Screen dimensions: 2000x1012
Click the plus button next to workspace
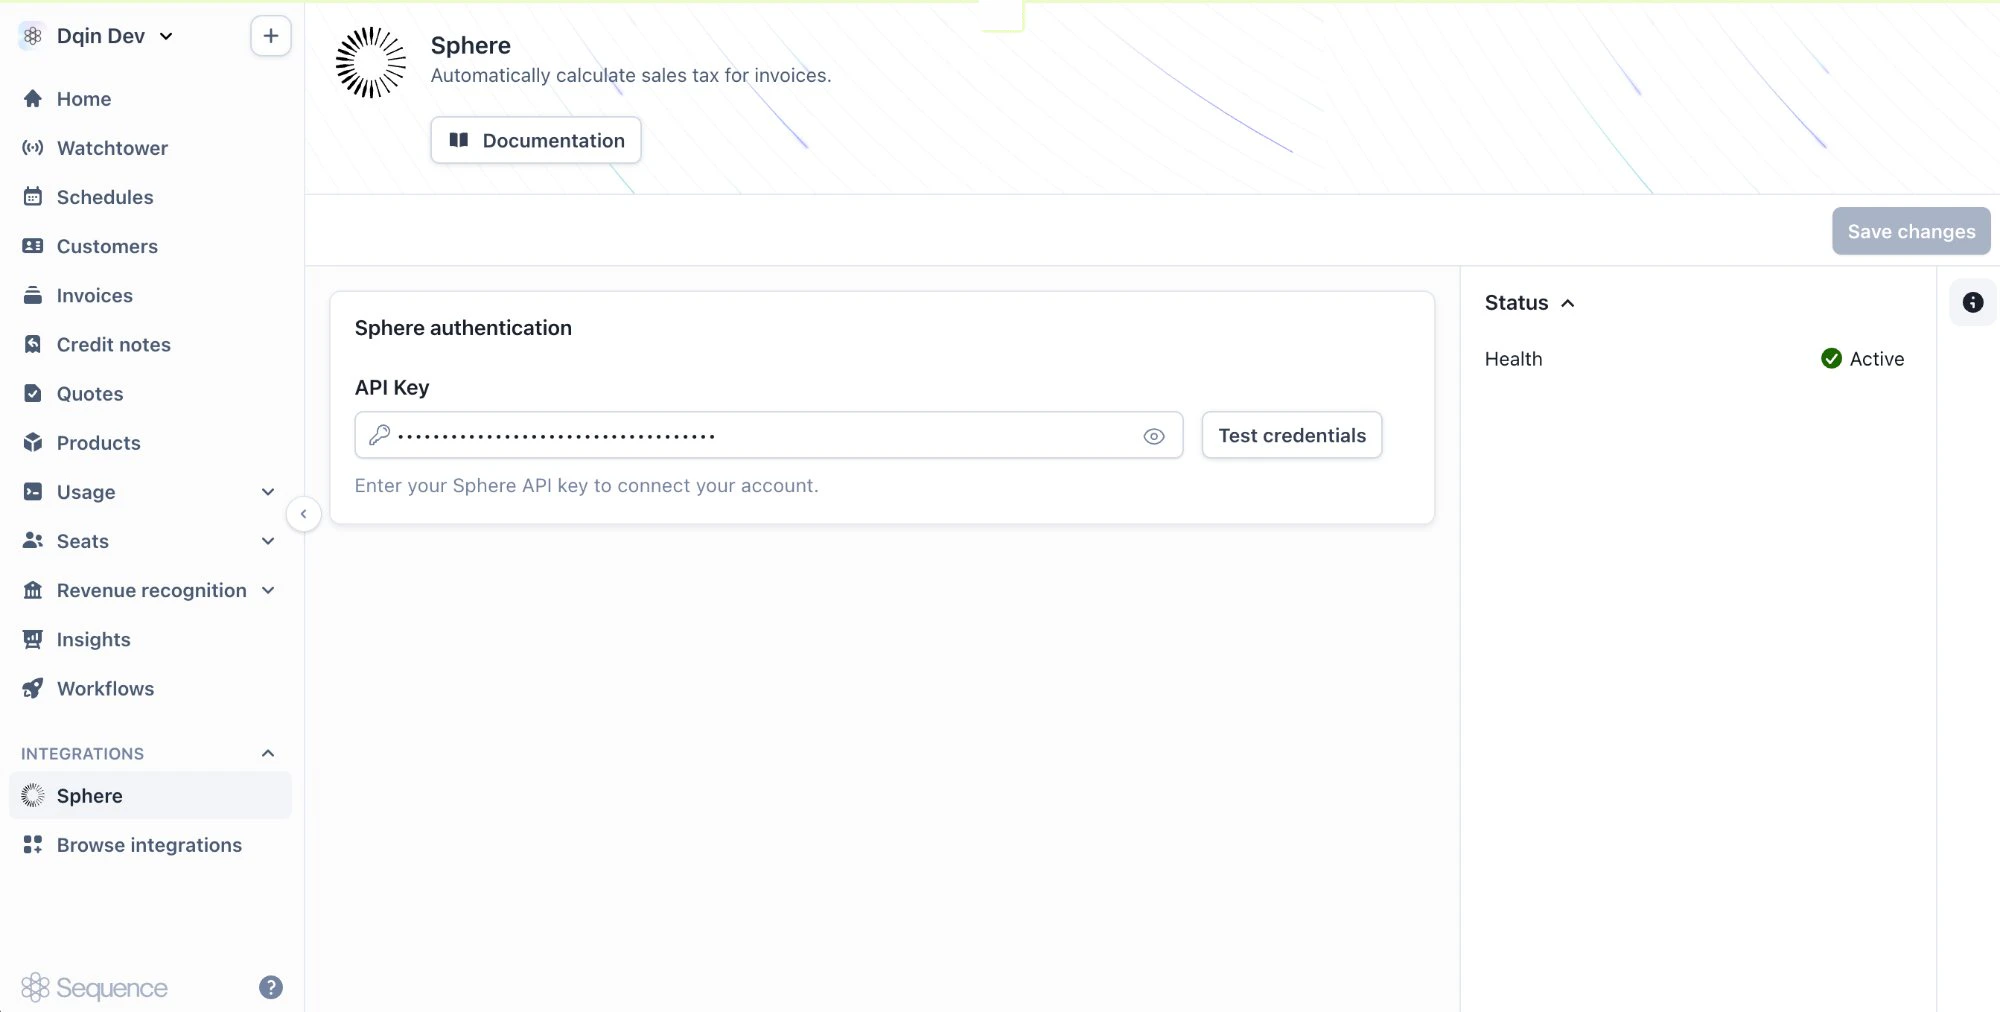pyautogui.click(x=271, y=36)
